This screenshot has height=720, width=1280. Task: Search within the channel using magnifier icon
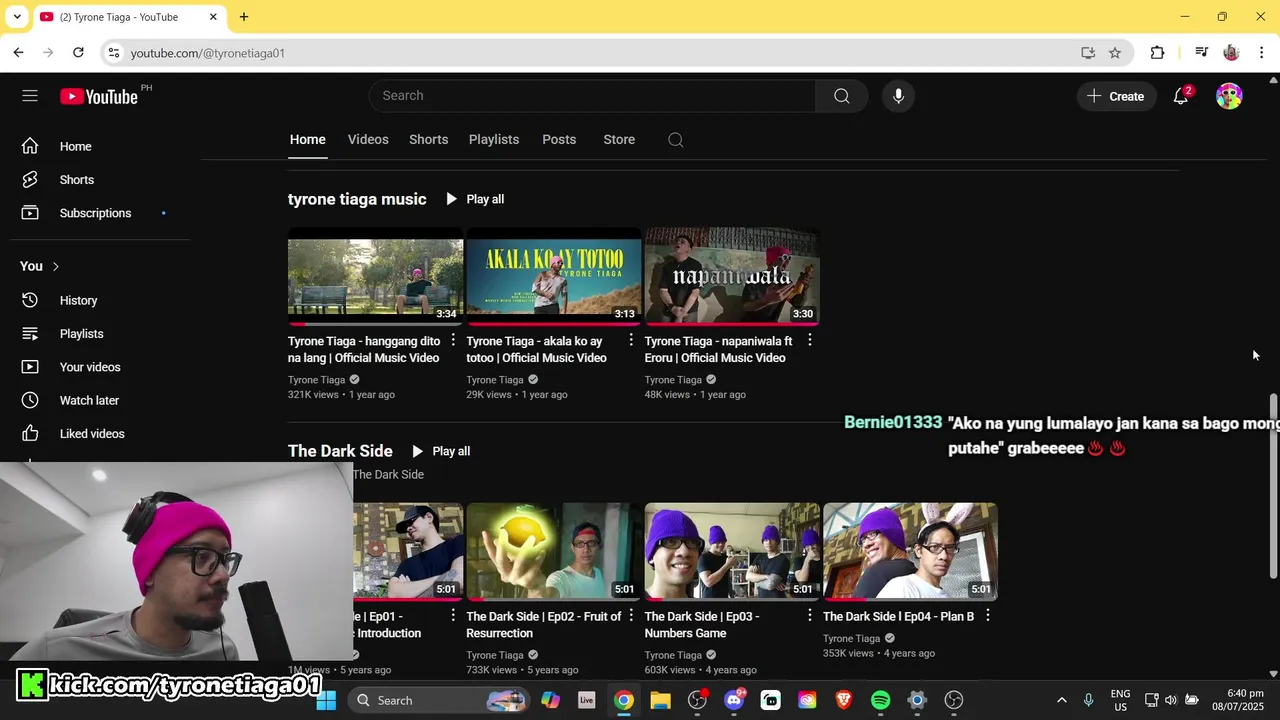[676, 140]
